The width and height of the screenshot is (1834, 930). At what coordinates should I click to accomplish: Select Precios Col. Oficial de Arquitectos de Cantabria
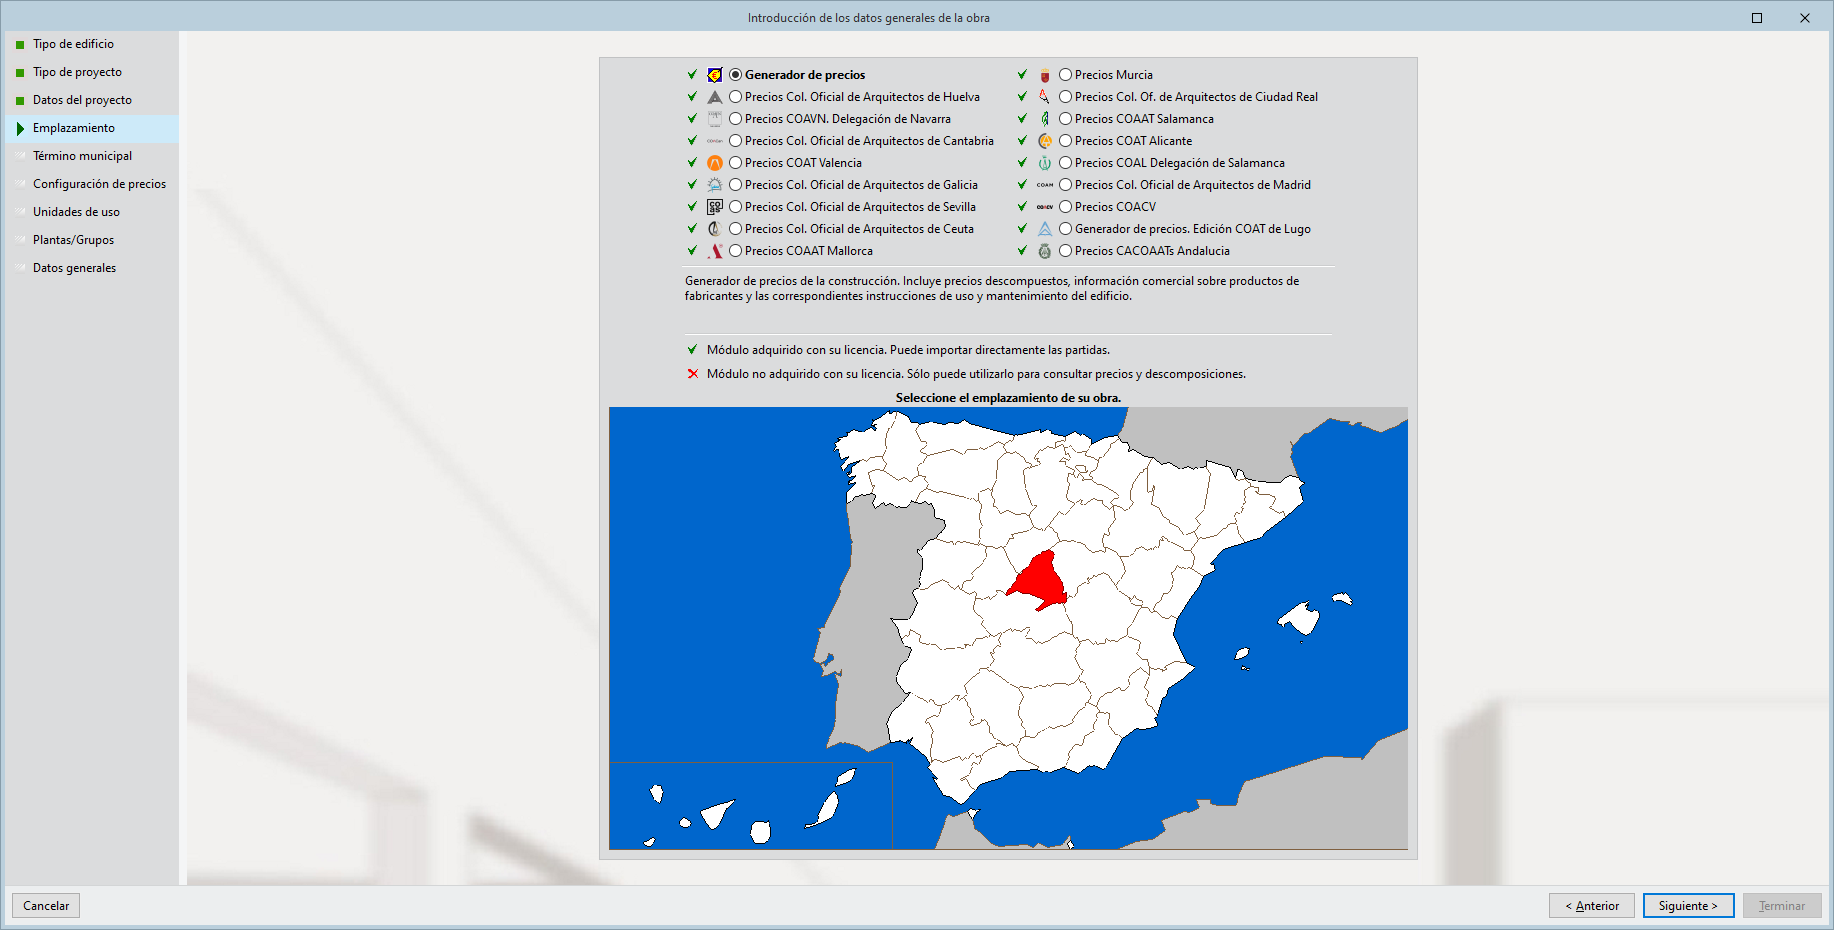[x=736, y=141]
